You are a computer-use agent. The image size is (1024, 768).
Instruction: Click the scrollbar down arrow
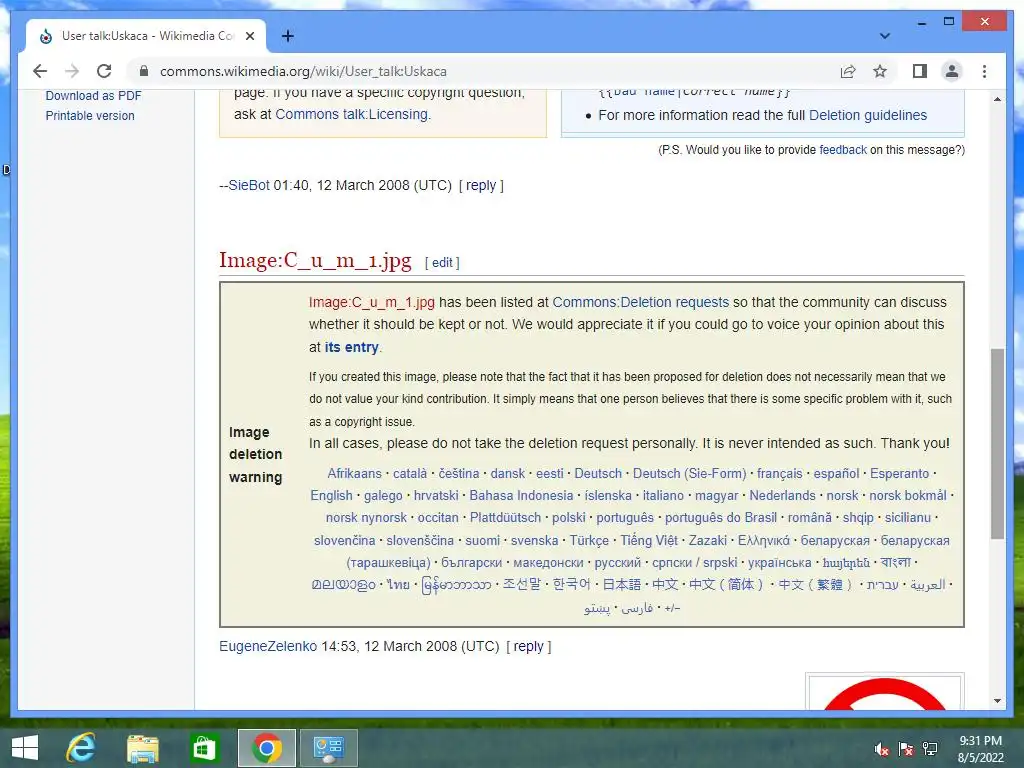997,701
